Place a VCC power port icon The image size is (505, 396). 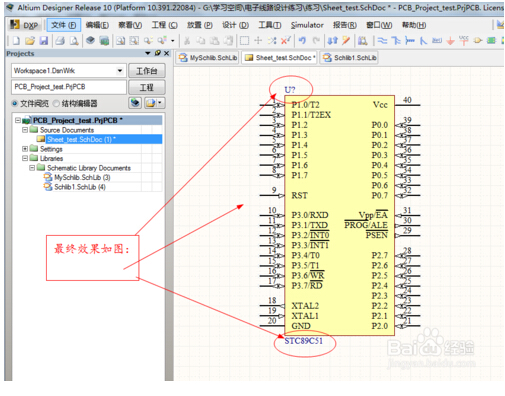[464, 41]
